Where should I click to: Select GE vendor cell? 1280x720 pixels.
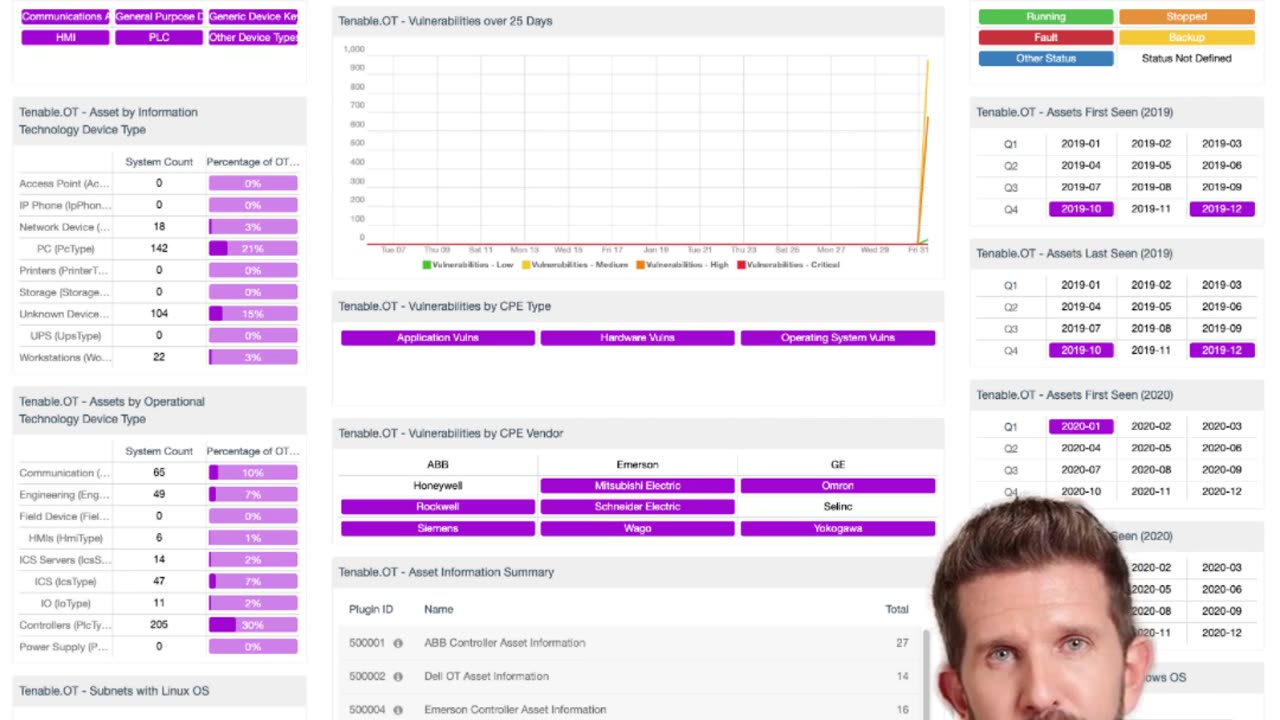click(x=838, y=465)
